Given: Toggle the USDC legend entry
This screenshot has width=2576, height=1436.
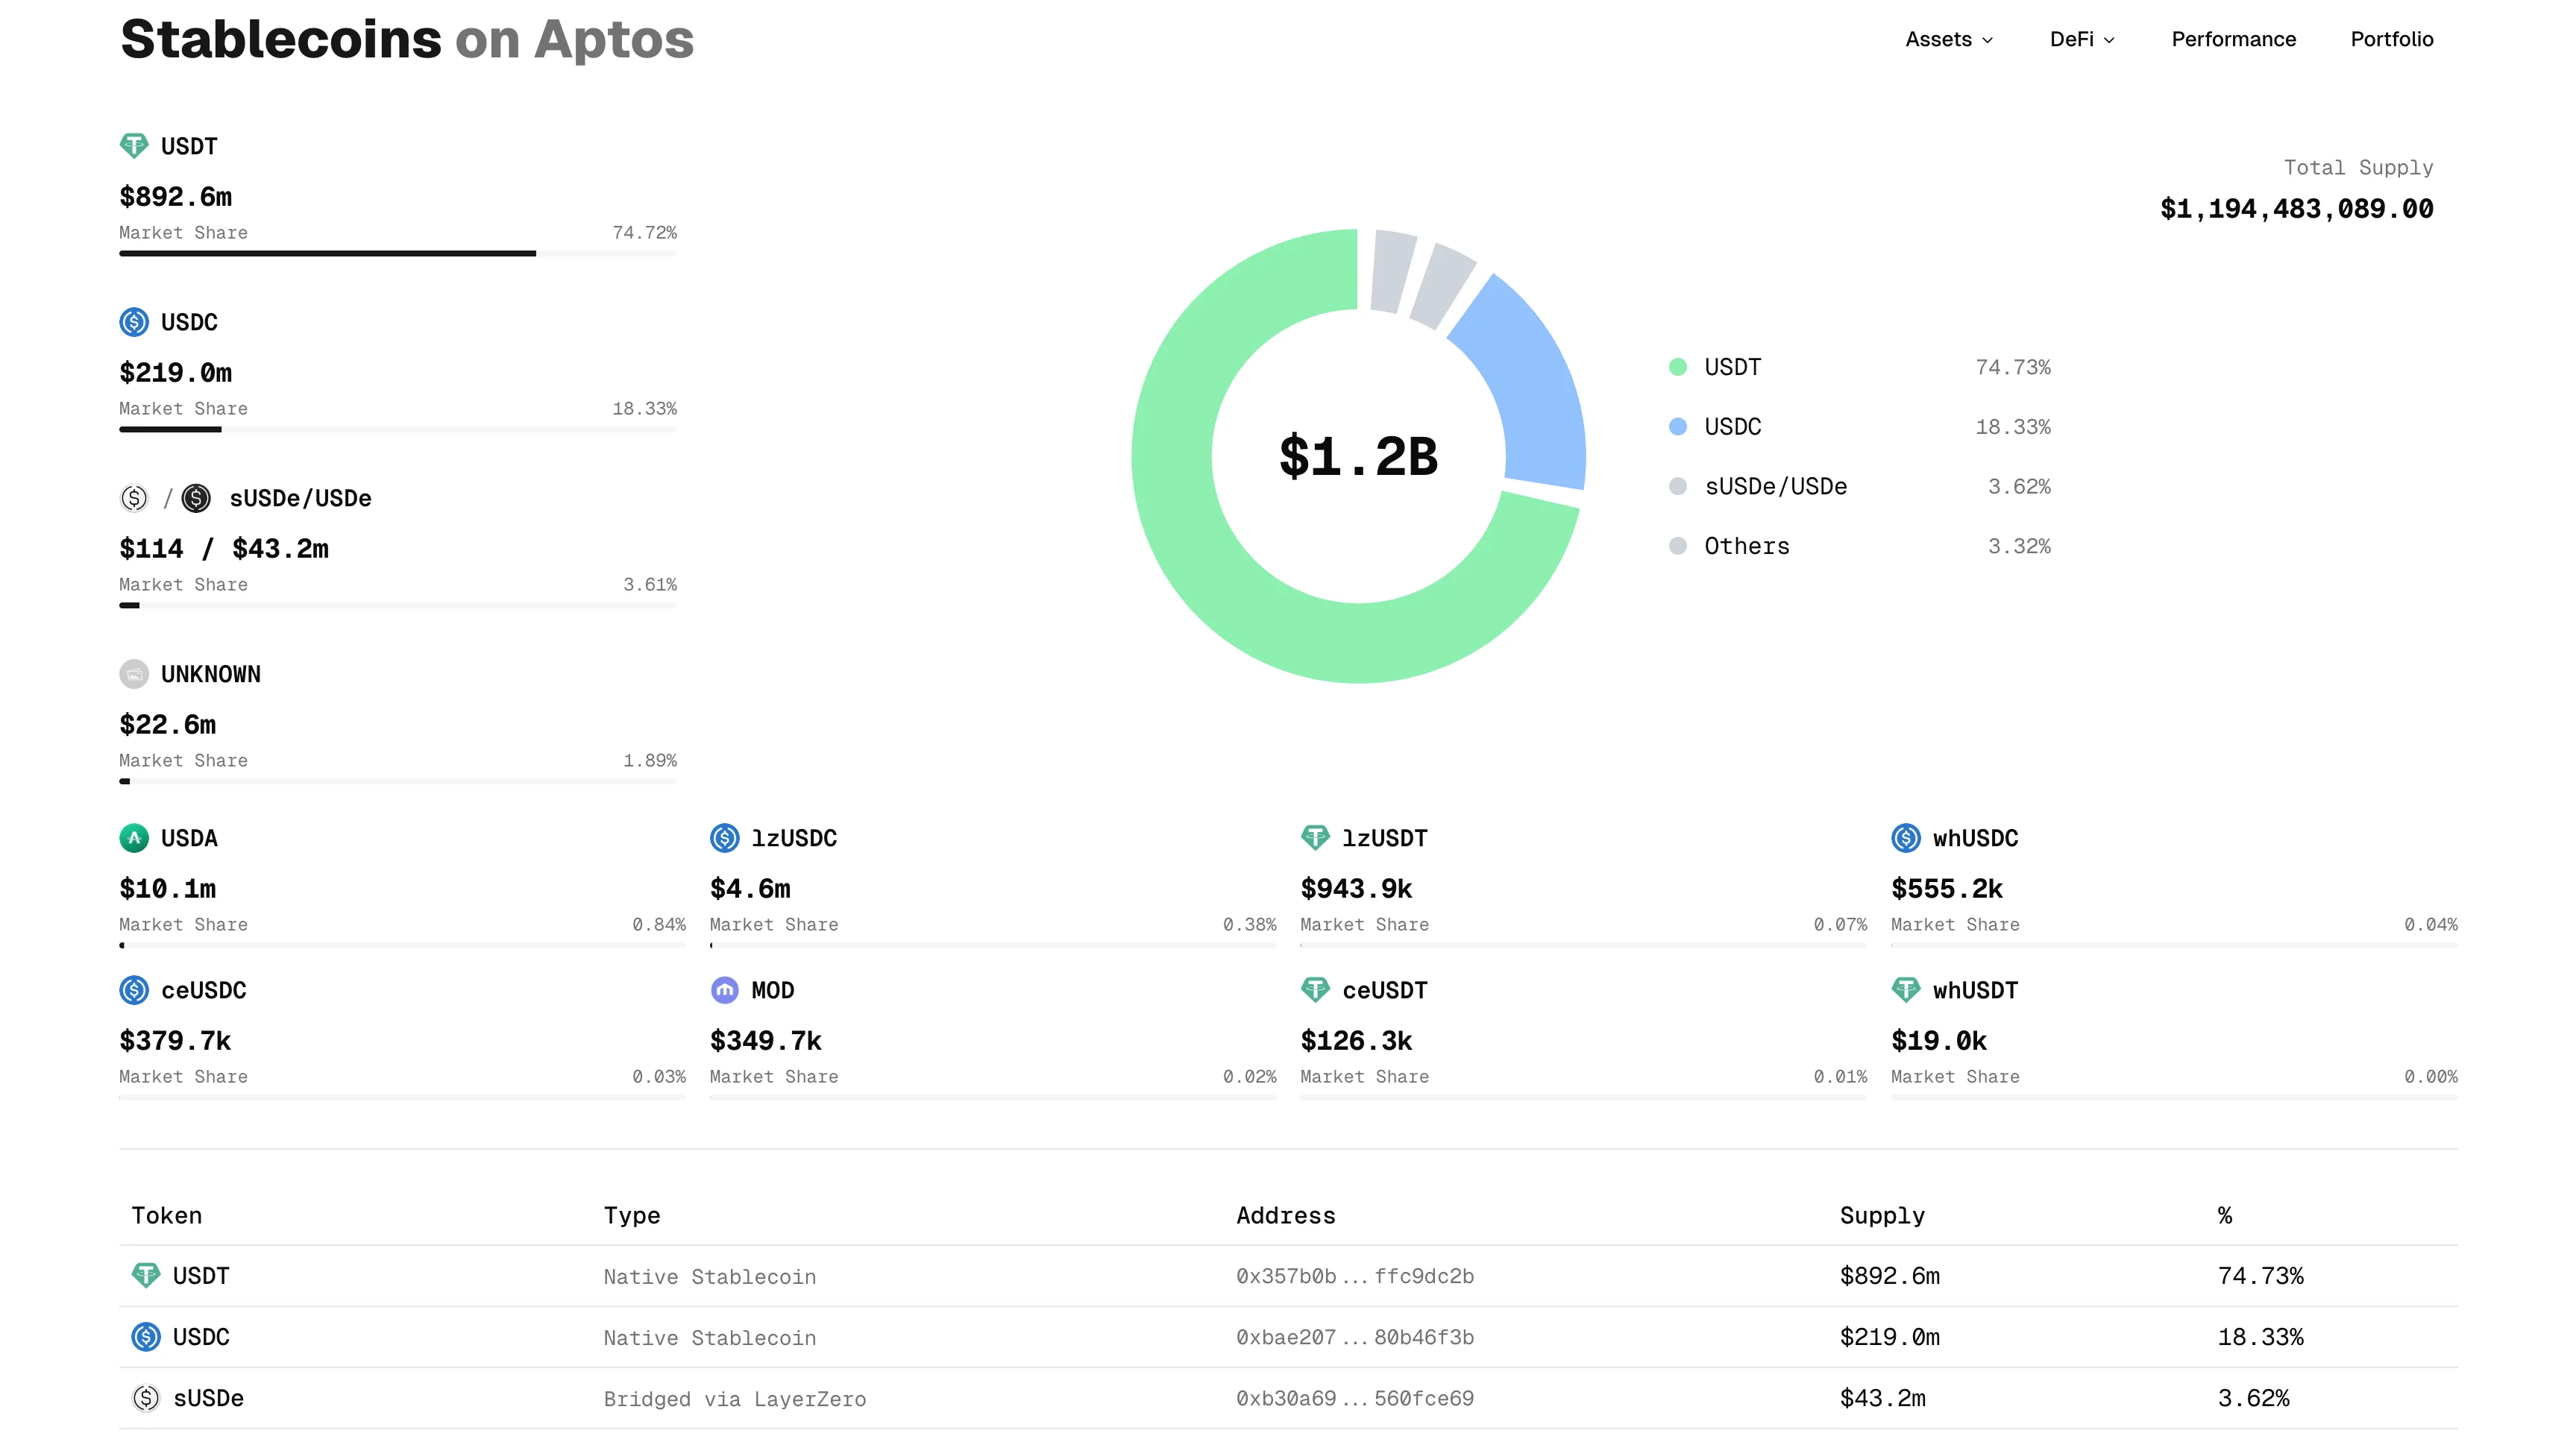Looking at the screenshot, I should point(1733,426).
